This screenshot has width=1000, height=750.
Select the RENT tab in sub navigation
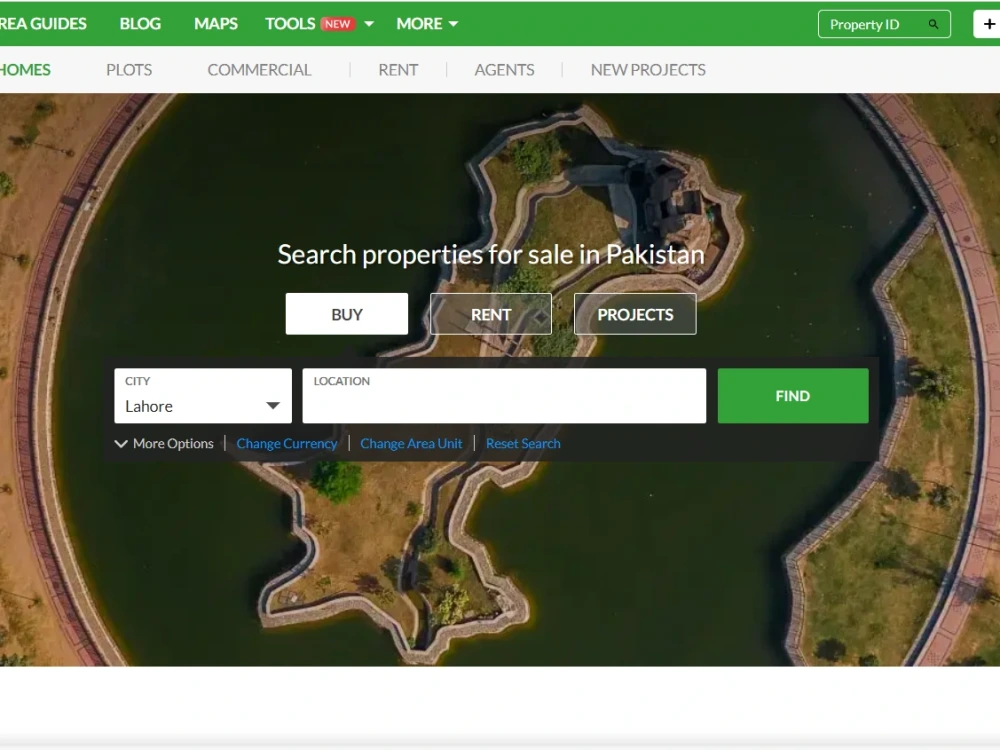point(398,70)
